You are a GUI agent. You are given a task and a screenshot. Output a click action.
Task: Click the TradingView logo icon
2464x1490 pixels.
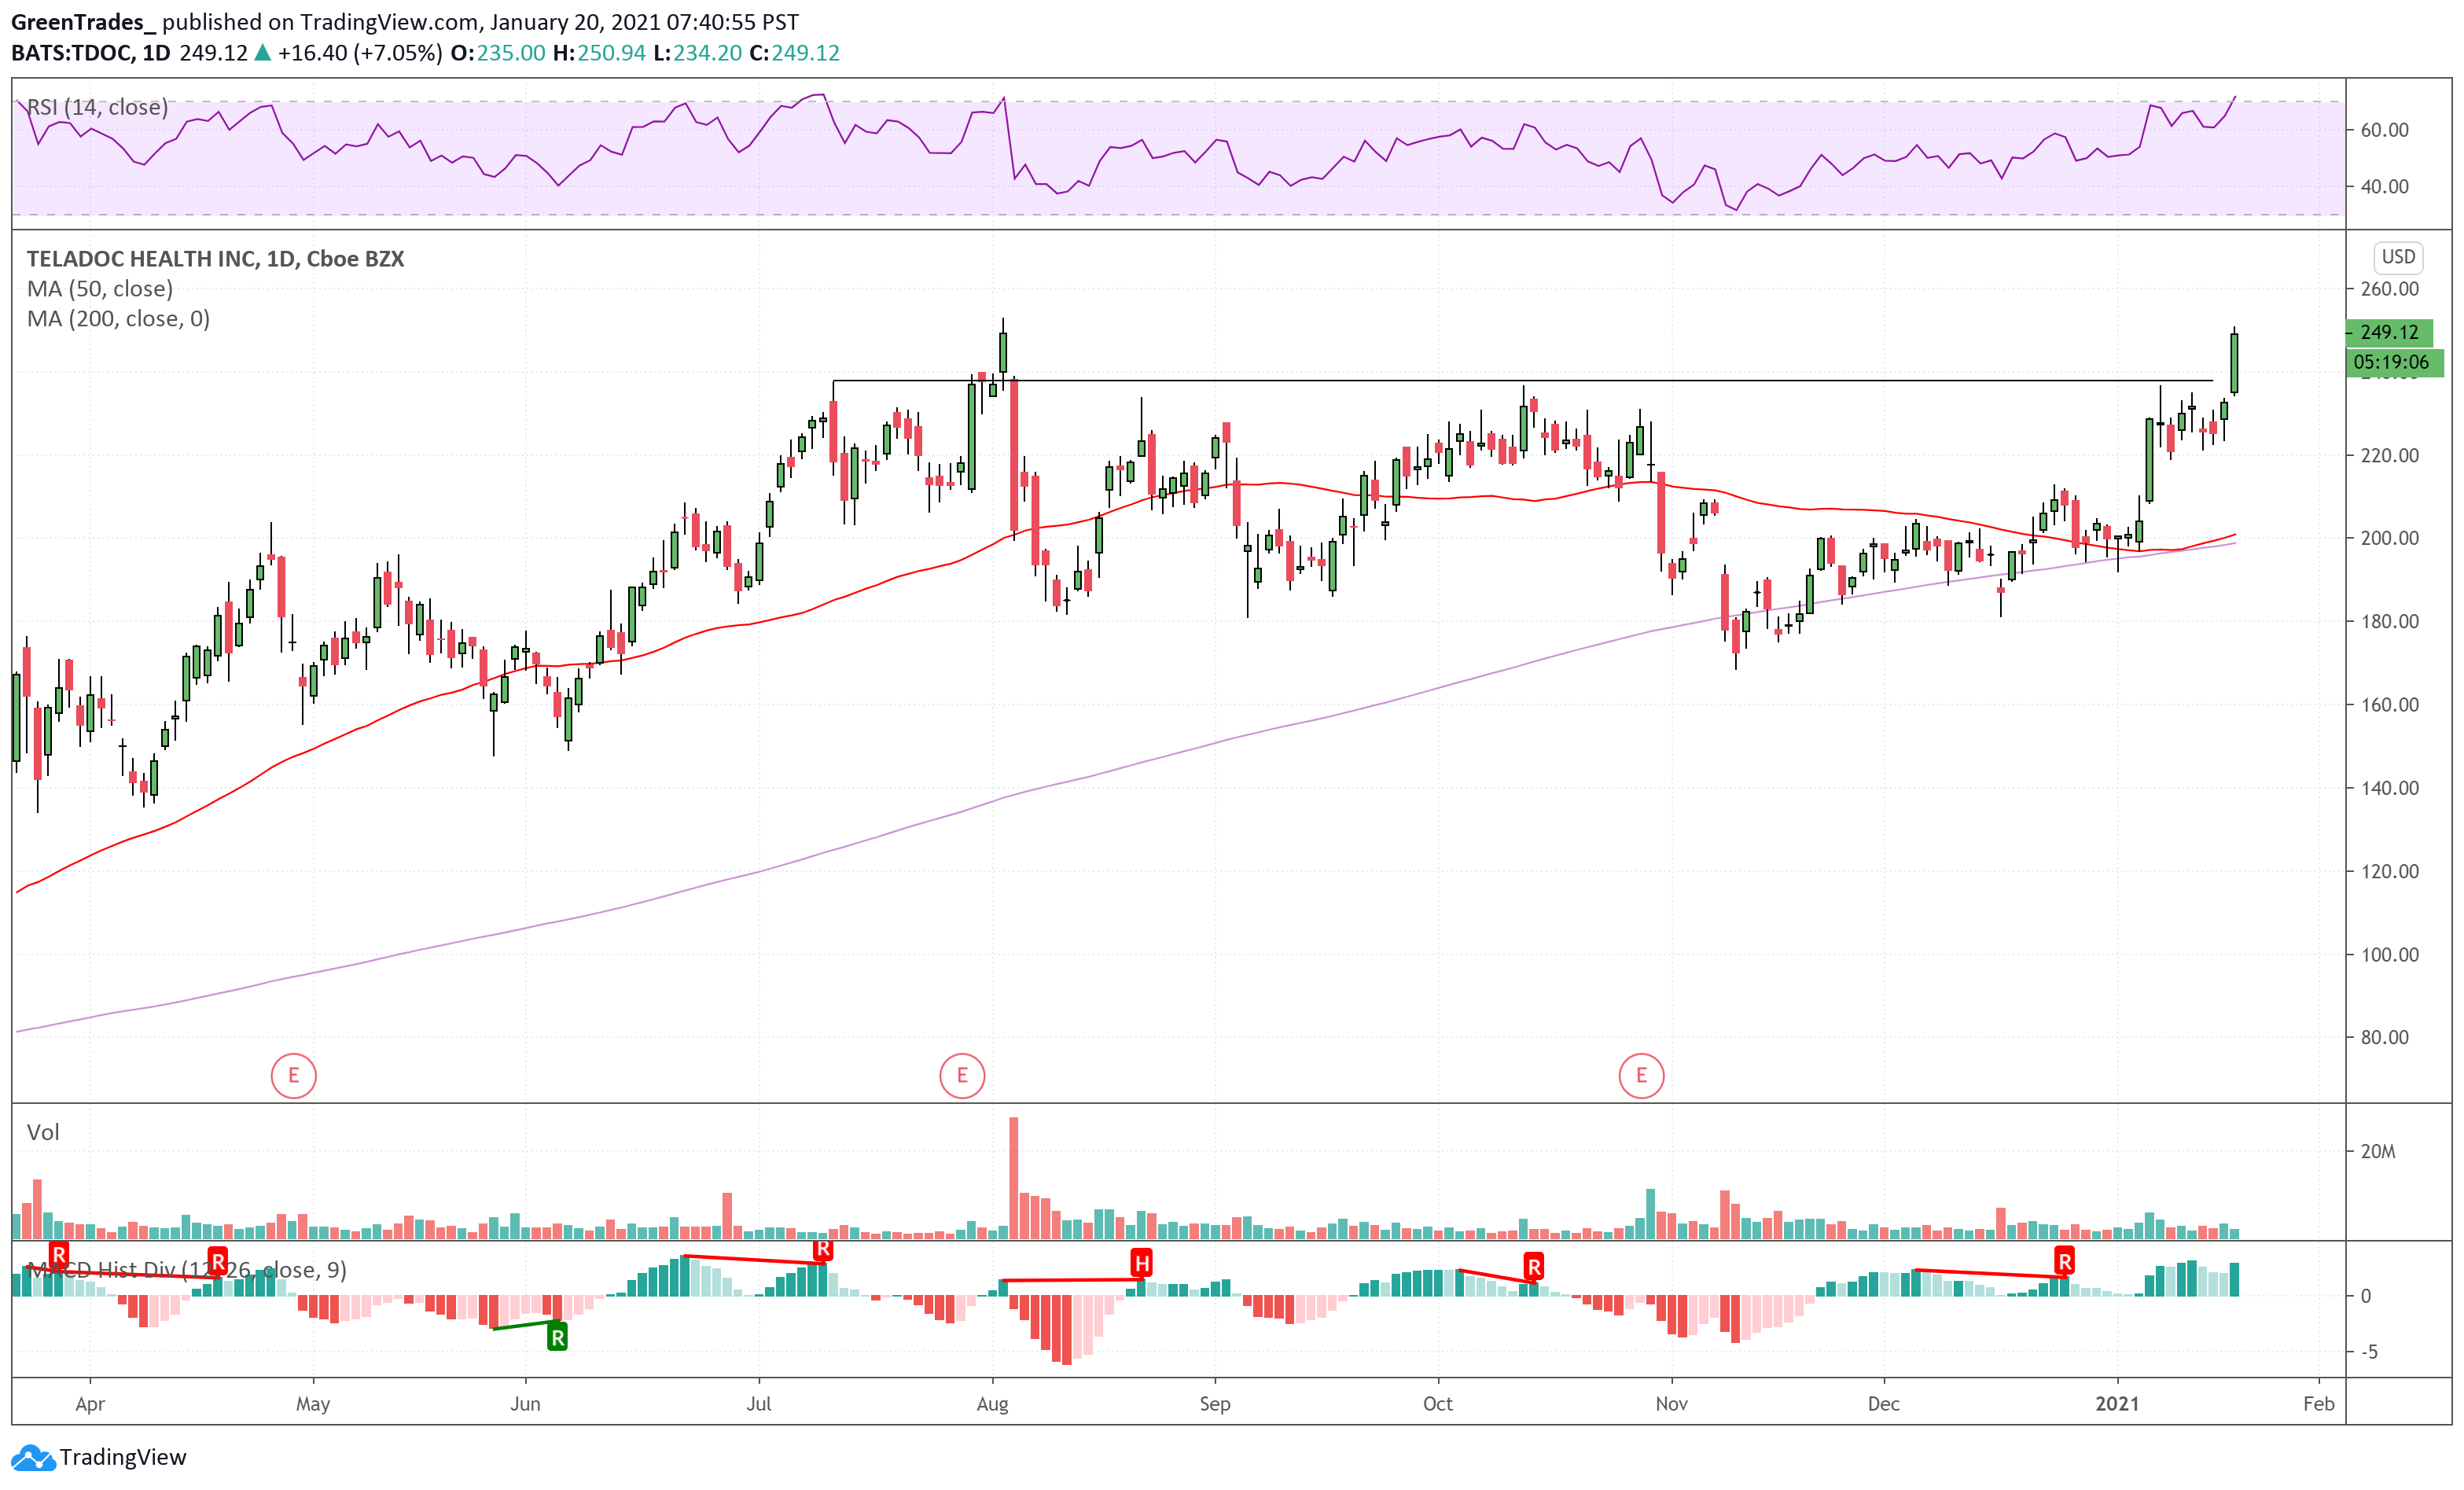tap(32, 1458)
